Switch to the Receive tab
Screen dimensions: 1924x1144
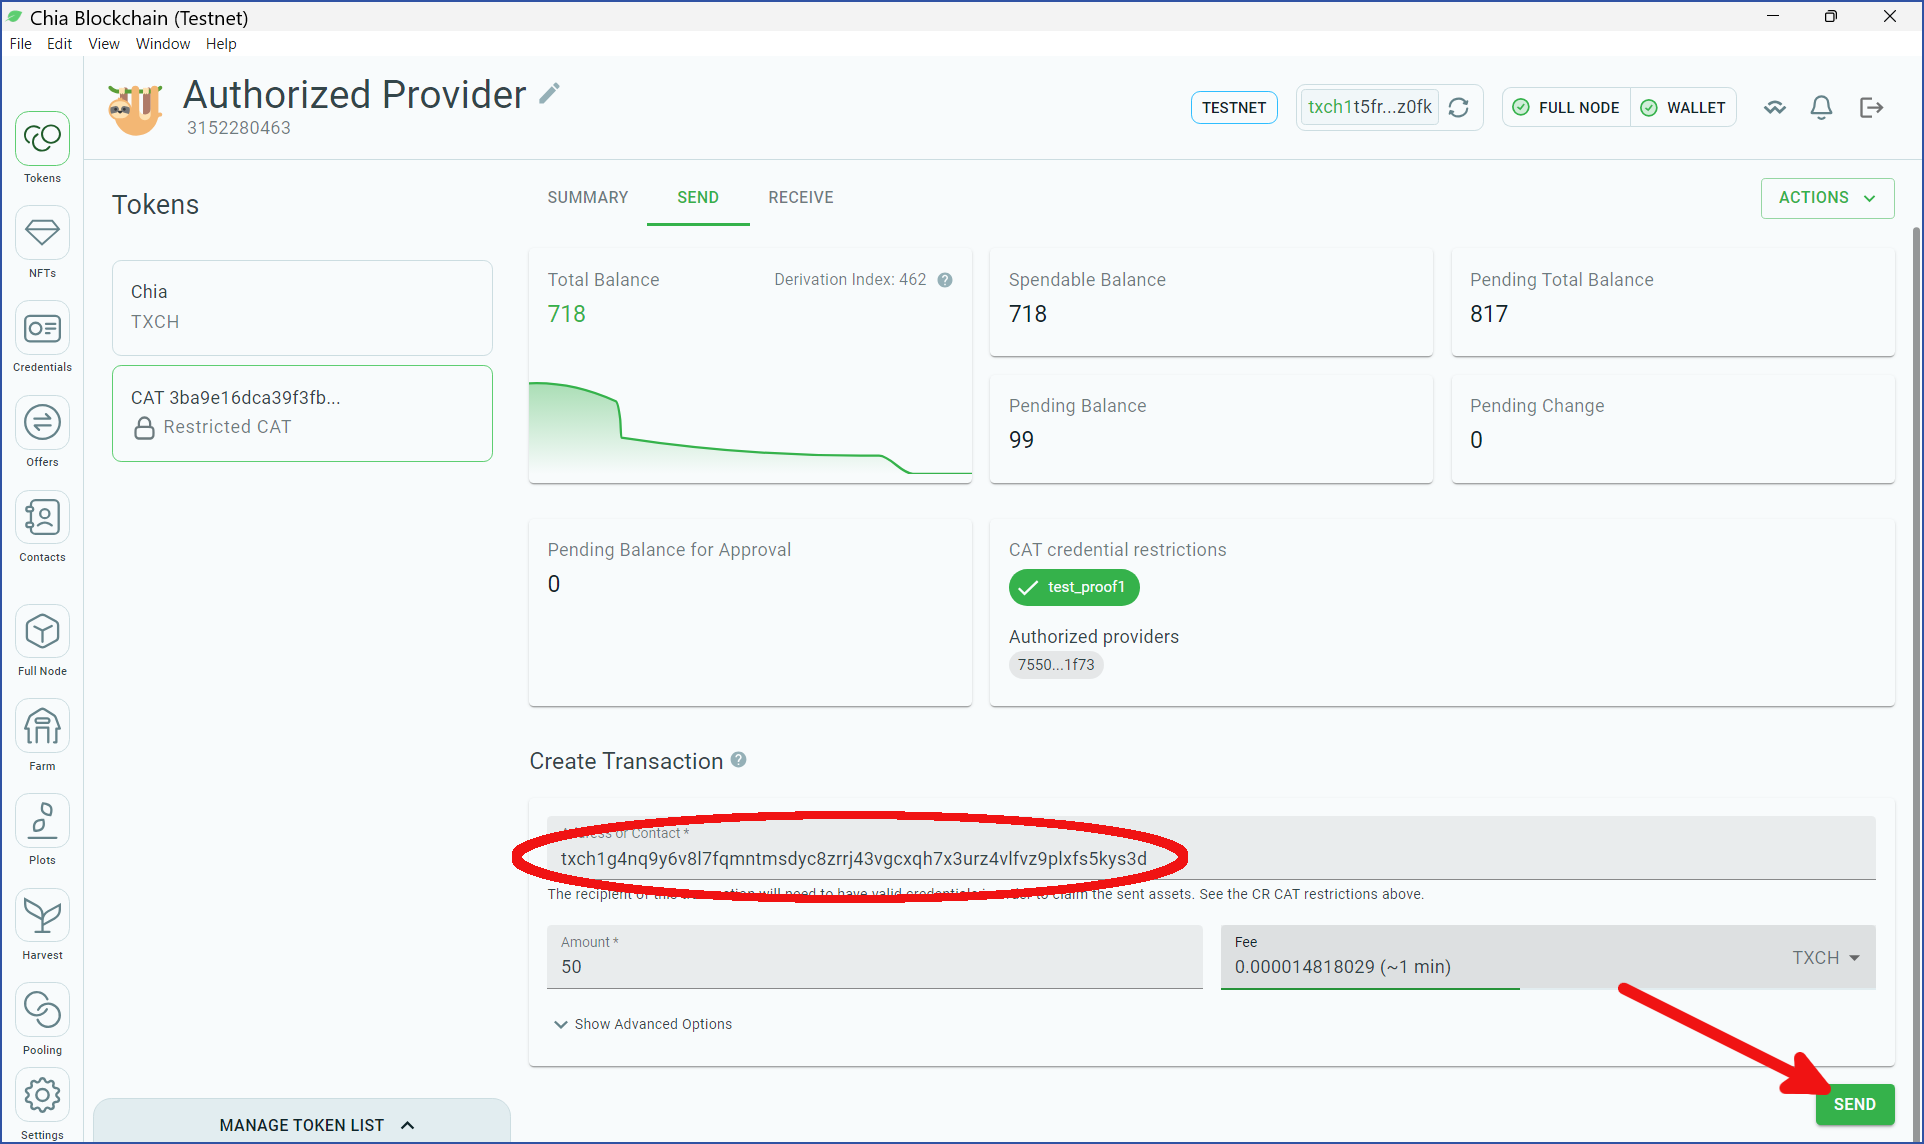point(801,198)
